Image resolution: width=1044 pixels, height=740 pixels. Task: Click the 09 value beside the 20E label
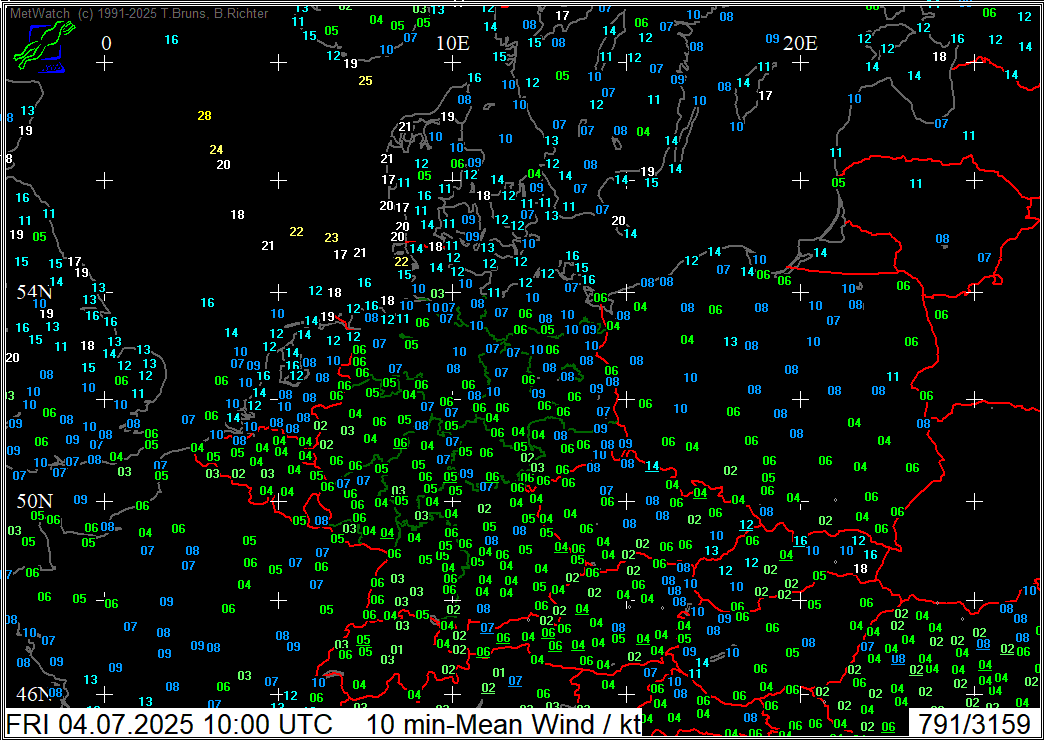click(772, 39)
